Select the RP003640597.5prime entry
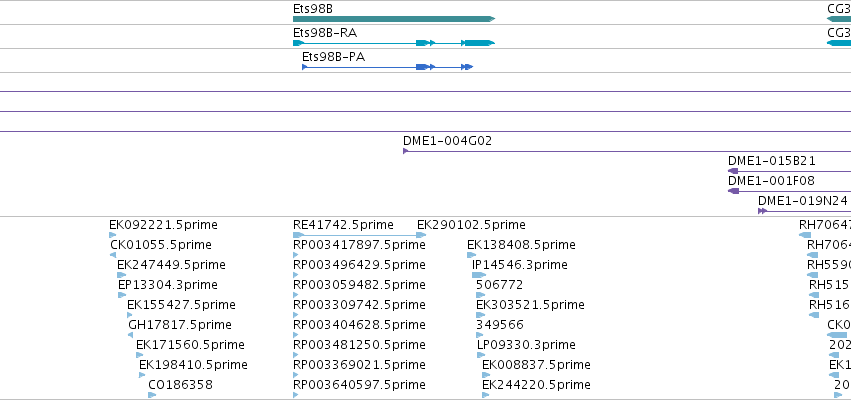Image resolution: width=851 pixels, height=400 pixels. (359, 385)
